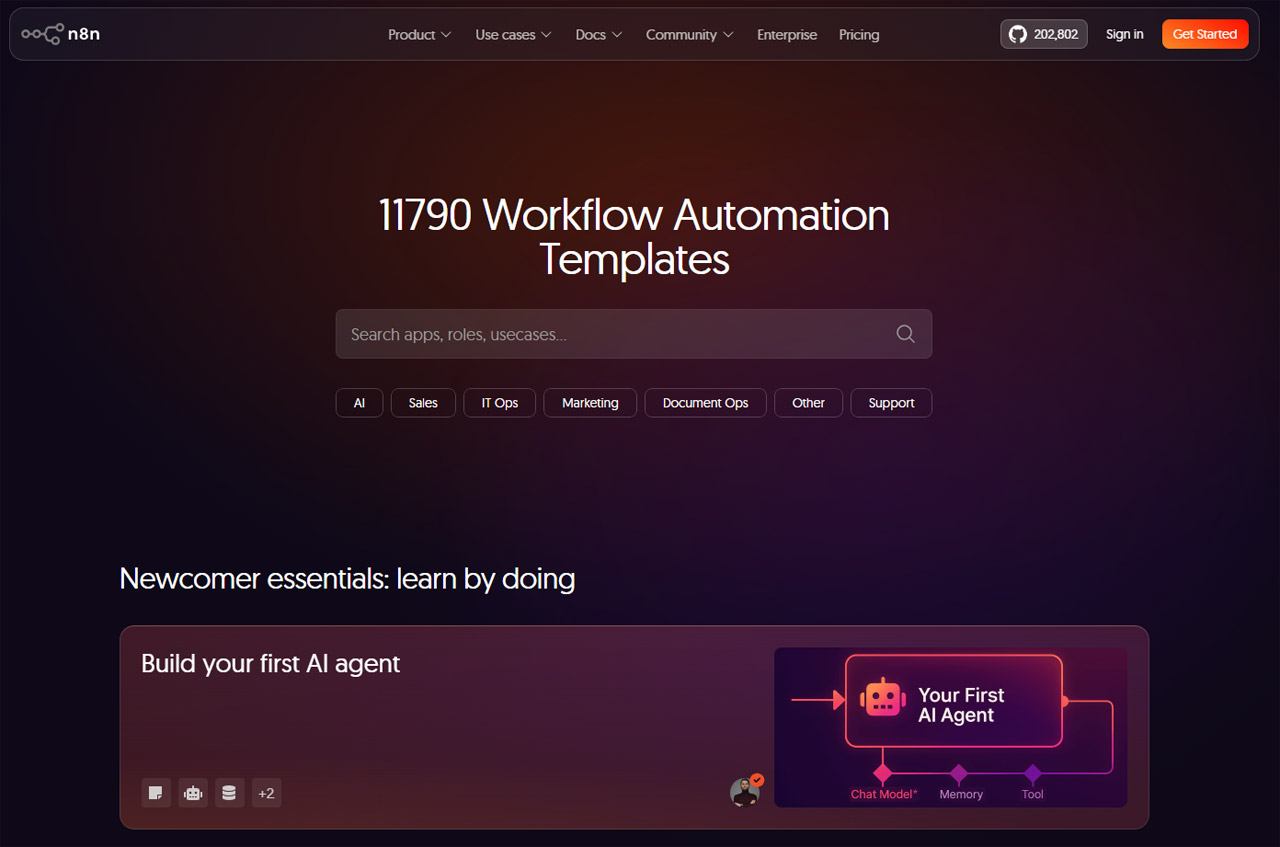Select the Marketing category chip
Screen dimensions: 1280x847
click(590, 403)
